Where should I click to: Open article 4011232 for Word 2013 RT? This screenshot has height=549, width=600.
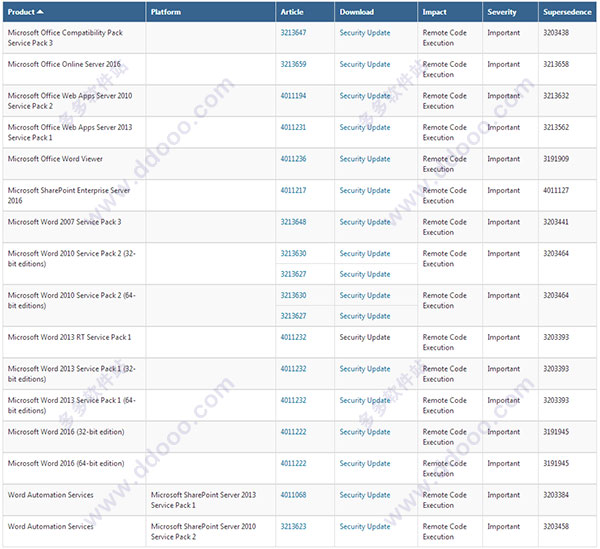click(x=293, y=337)
